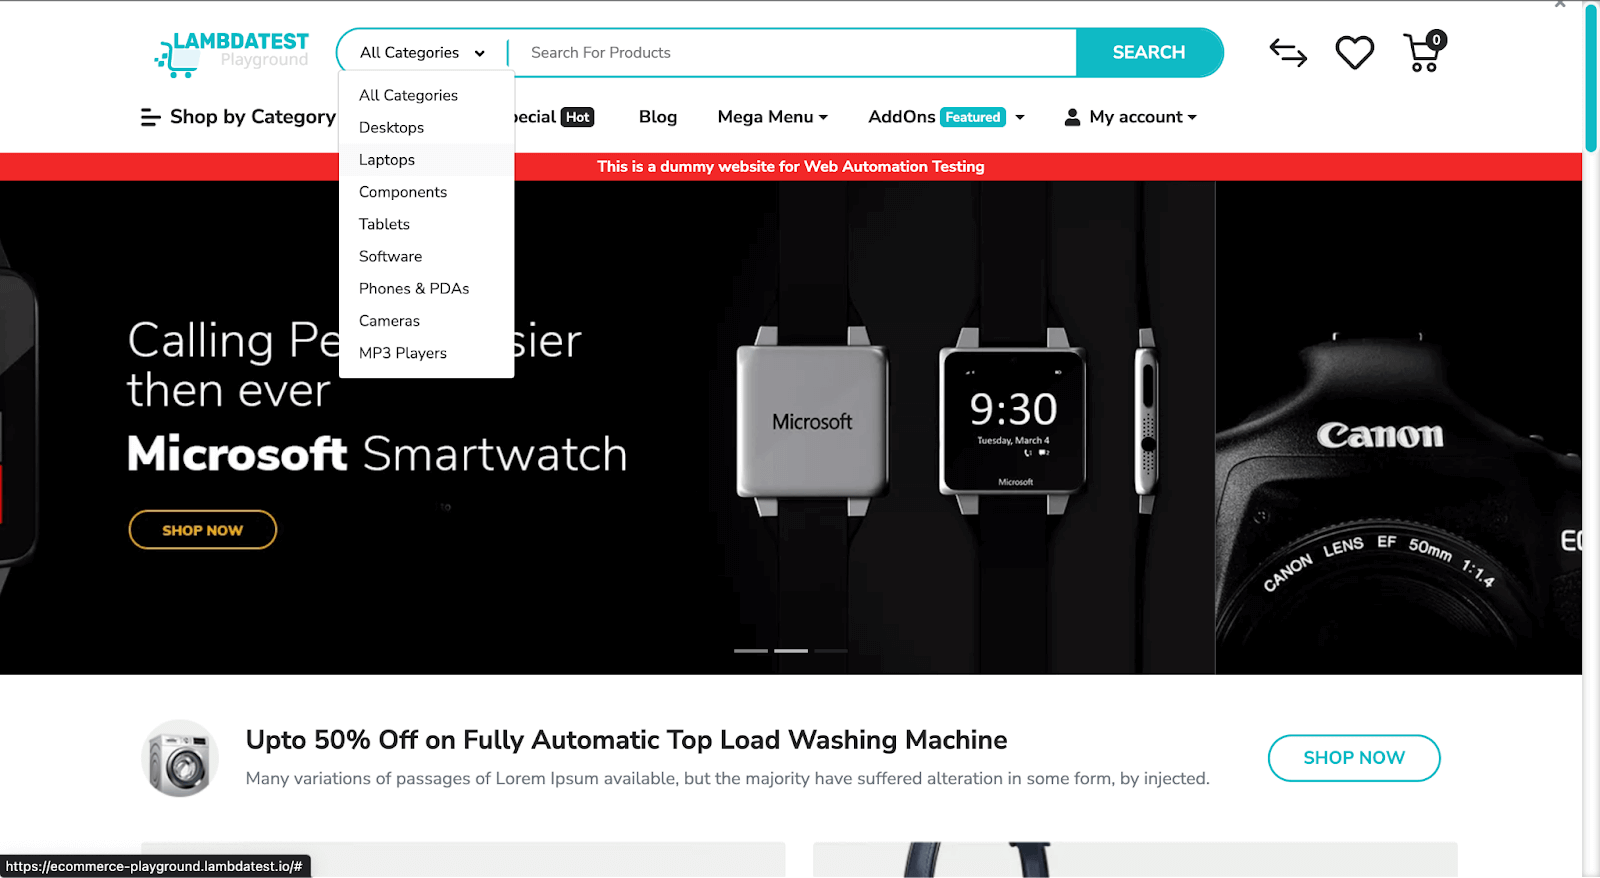Click SHOP NOW on Smartwatch banner
The image size is (1600, 878).
click(x=203, y=530)
